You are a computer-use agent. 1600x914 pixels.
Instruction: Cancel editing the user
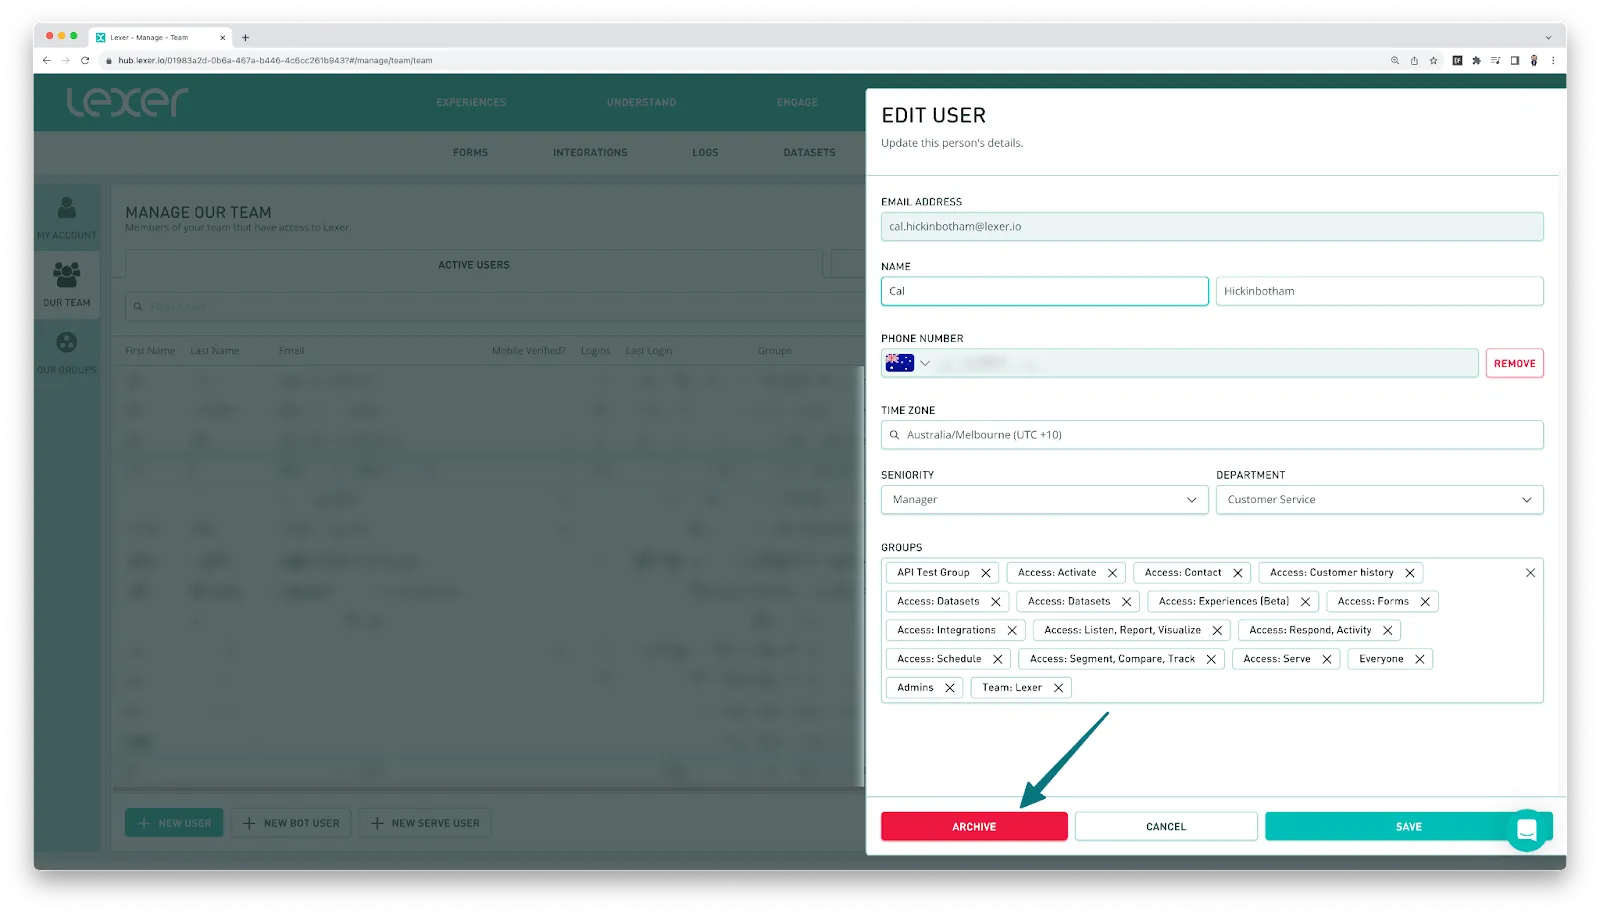click(1166, 827)
